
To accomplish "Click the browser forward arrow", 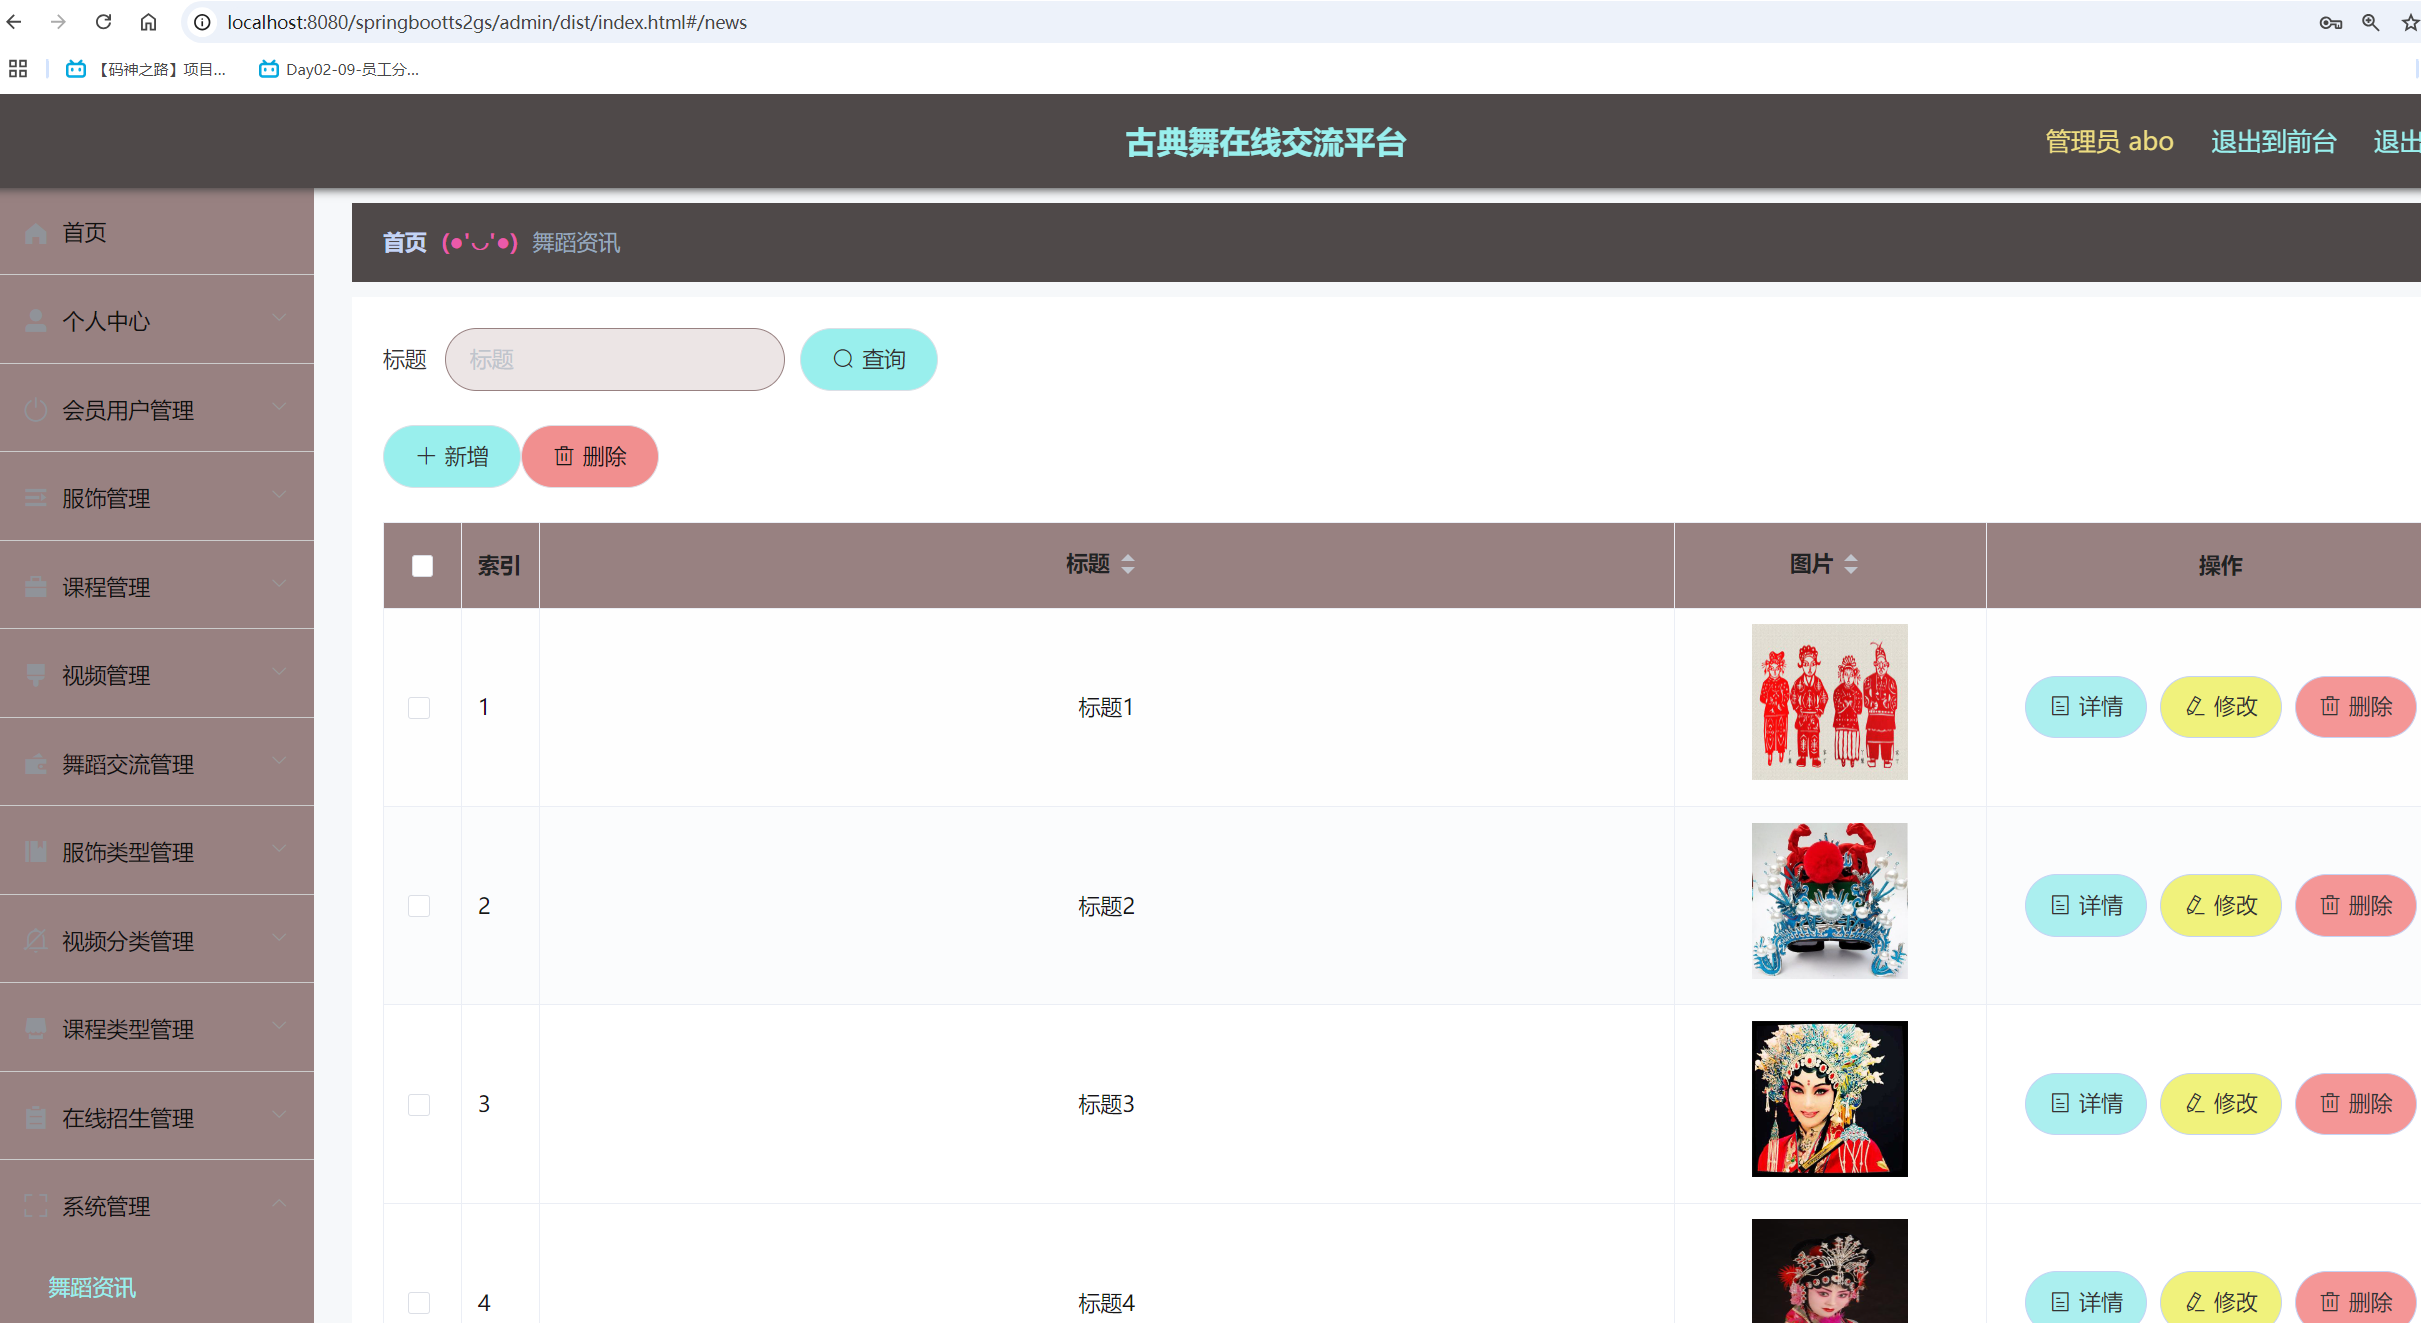I will [x=58, y=22].
